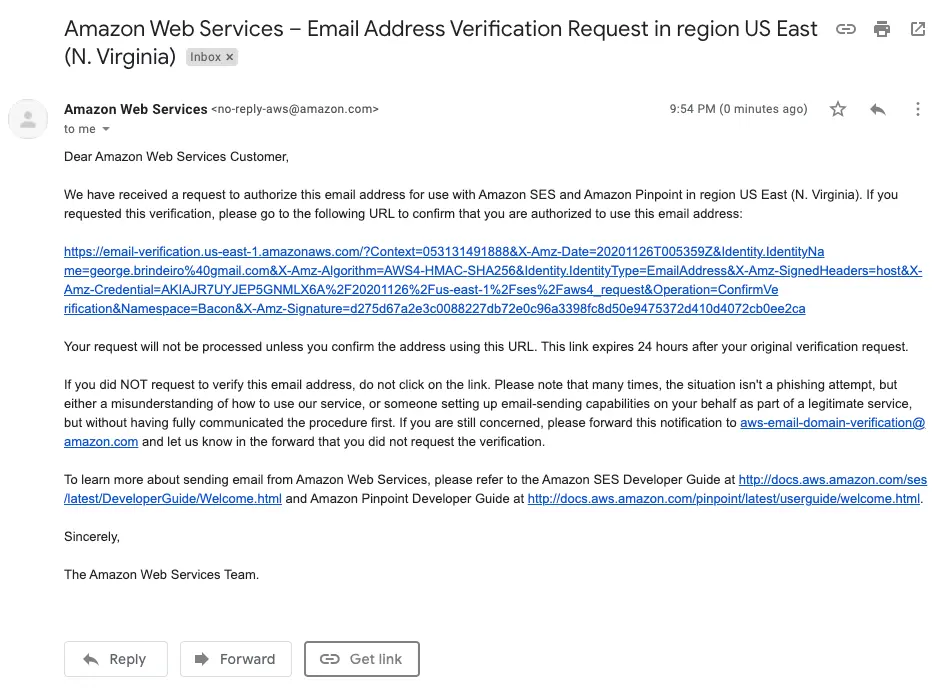Click the reply arrow icon near the timestamp

pos(878,109)
